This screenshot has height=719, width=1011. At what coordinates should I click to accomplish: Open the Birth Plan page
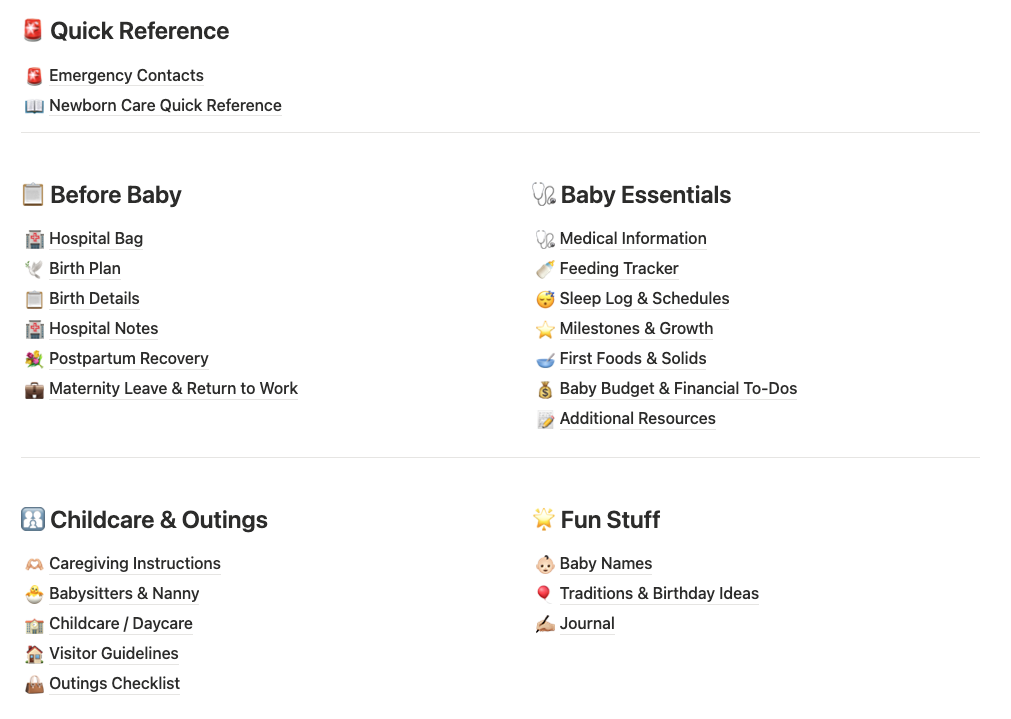click(x=85, y=269)
